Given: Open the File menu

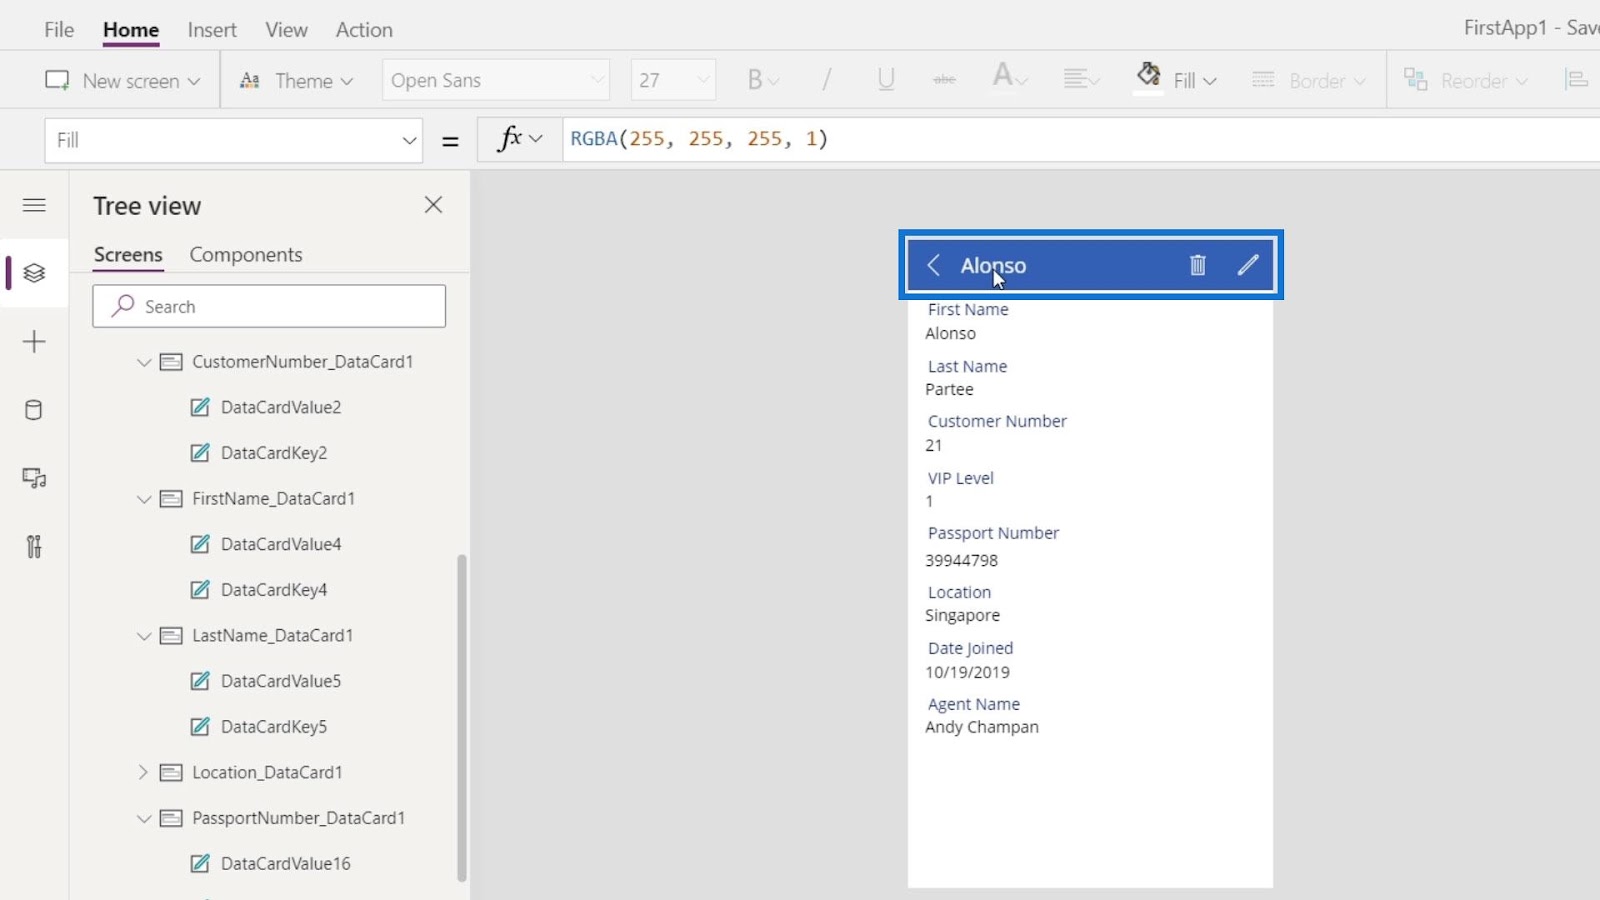Looking at the screenshot, I should pyautogui.click(x=59, y=30).
